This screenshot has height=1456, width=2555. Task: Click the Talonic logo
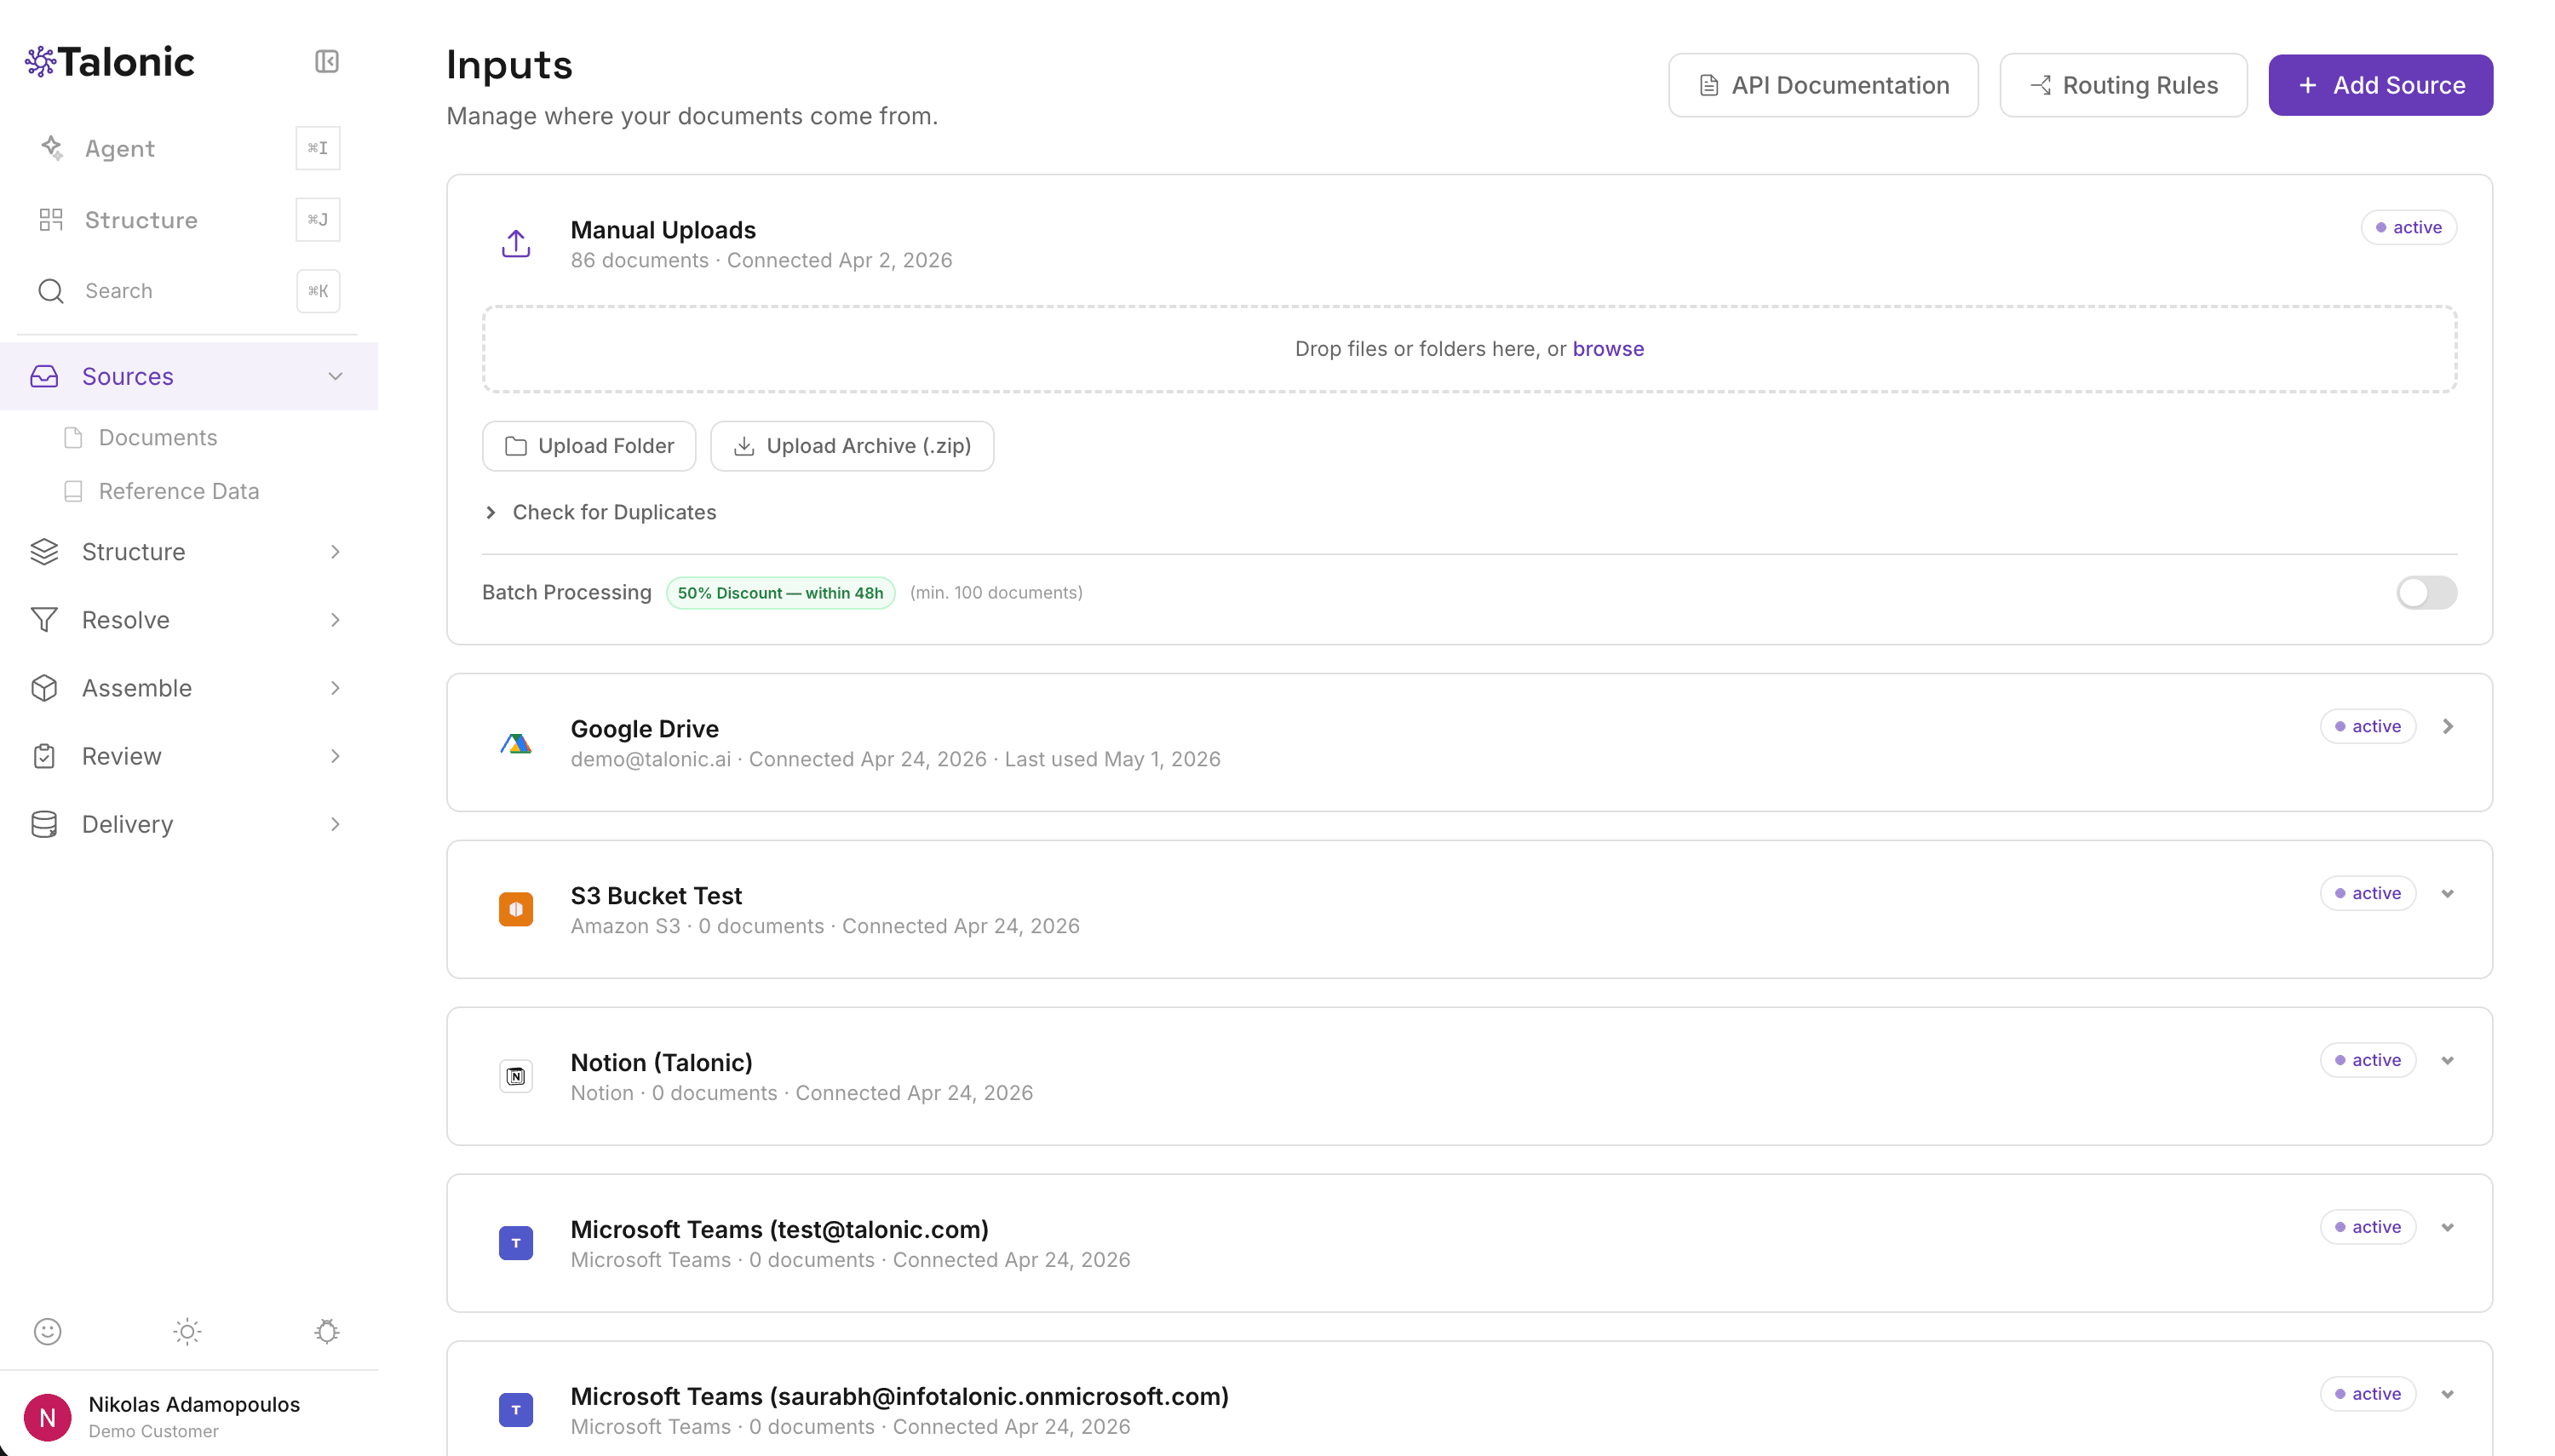coord(110,62)
